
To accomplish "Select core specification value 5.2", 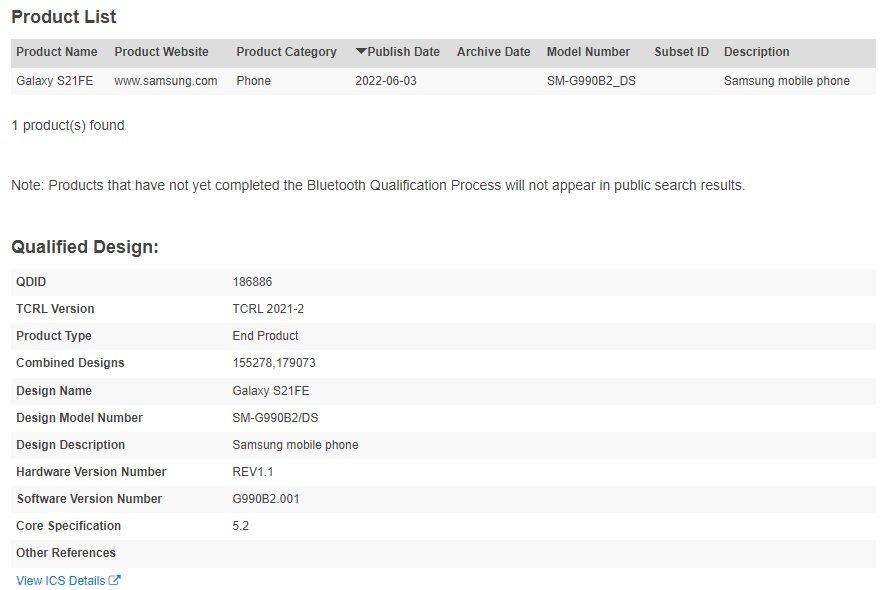I will 240,526.
